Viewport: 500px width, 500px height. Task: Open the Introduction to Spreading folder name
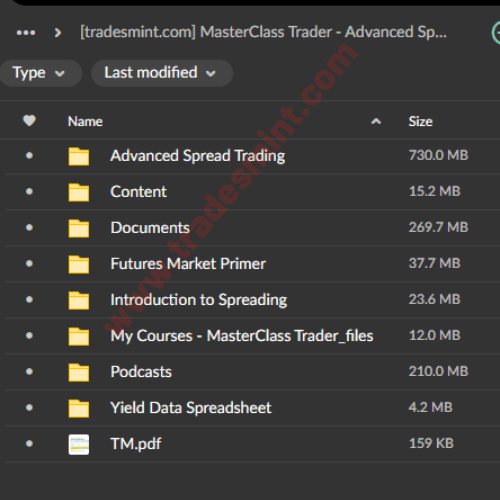199,300
